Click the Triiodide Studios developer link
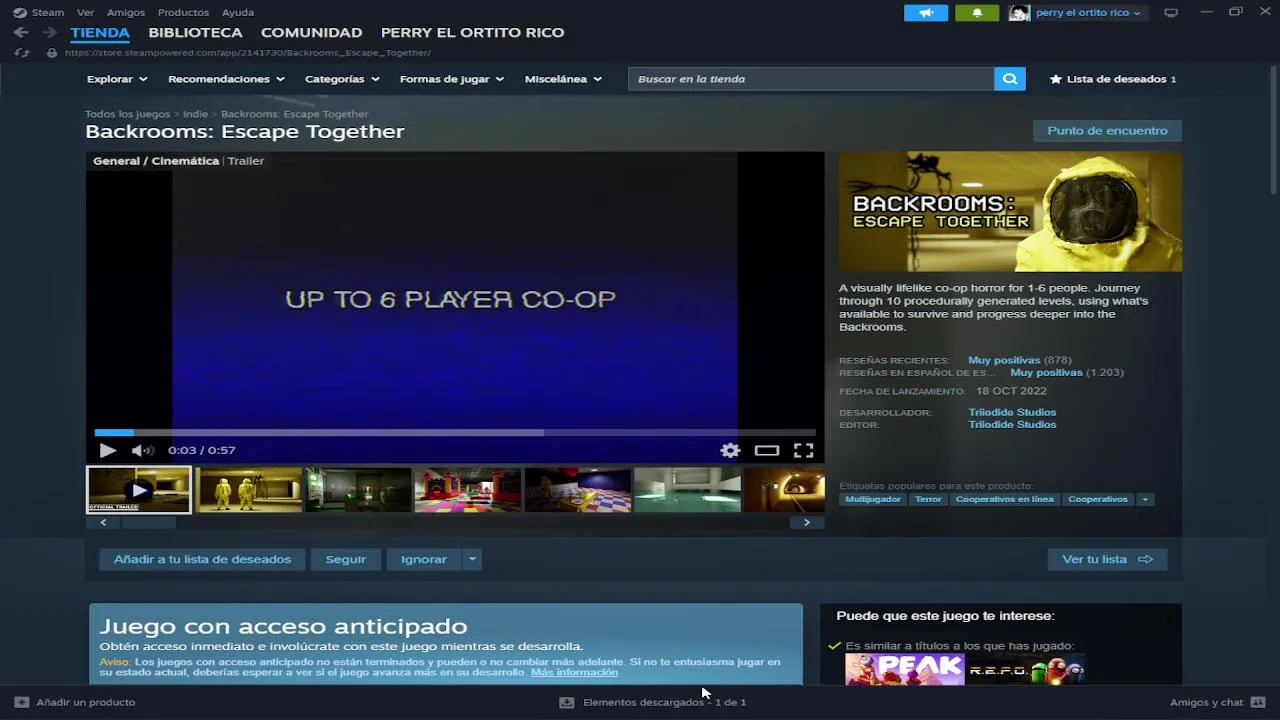Viewport: 1280px width, 720px height. (1012, 412)
